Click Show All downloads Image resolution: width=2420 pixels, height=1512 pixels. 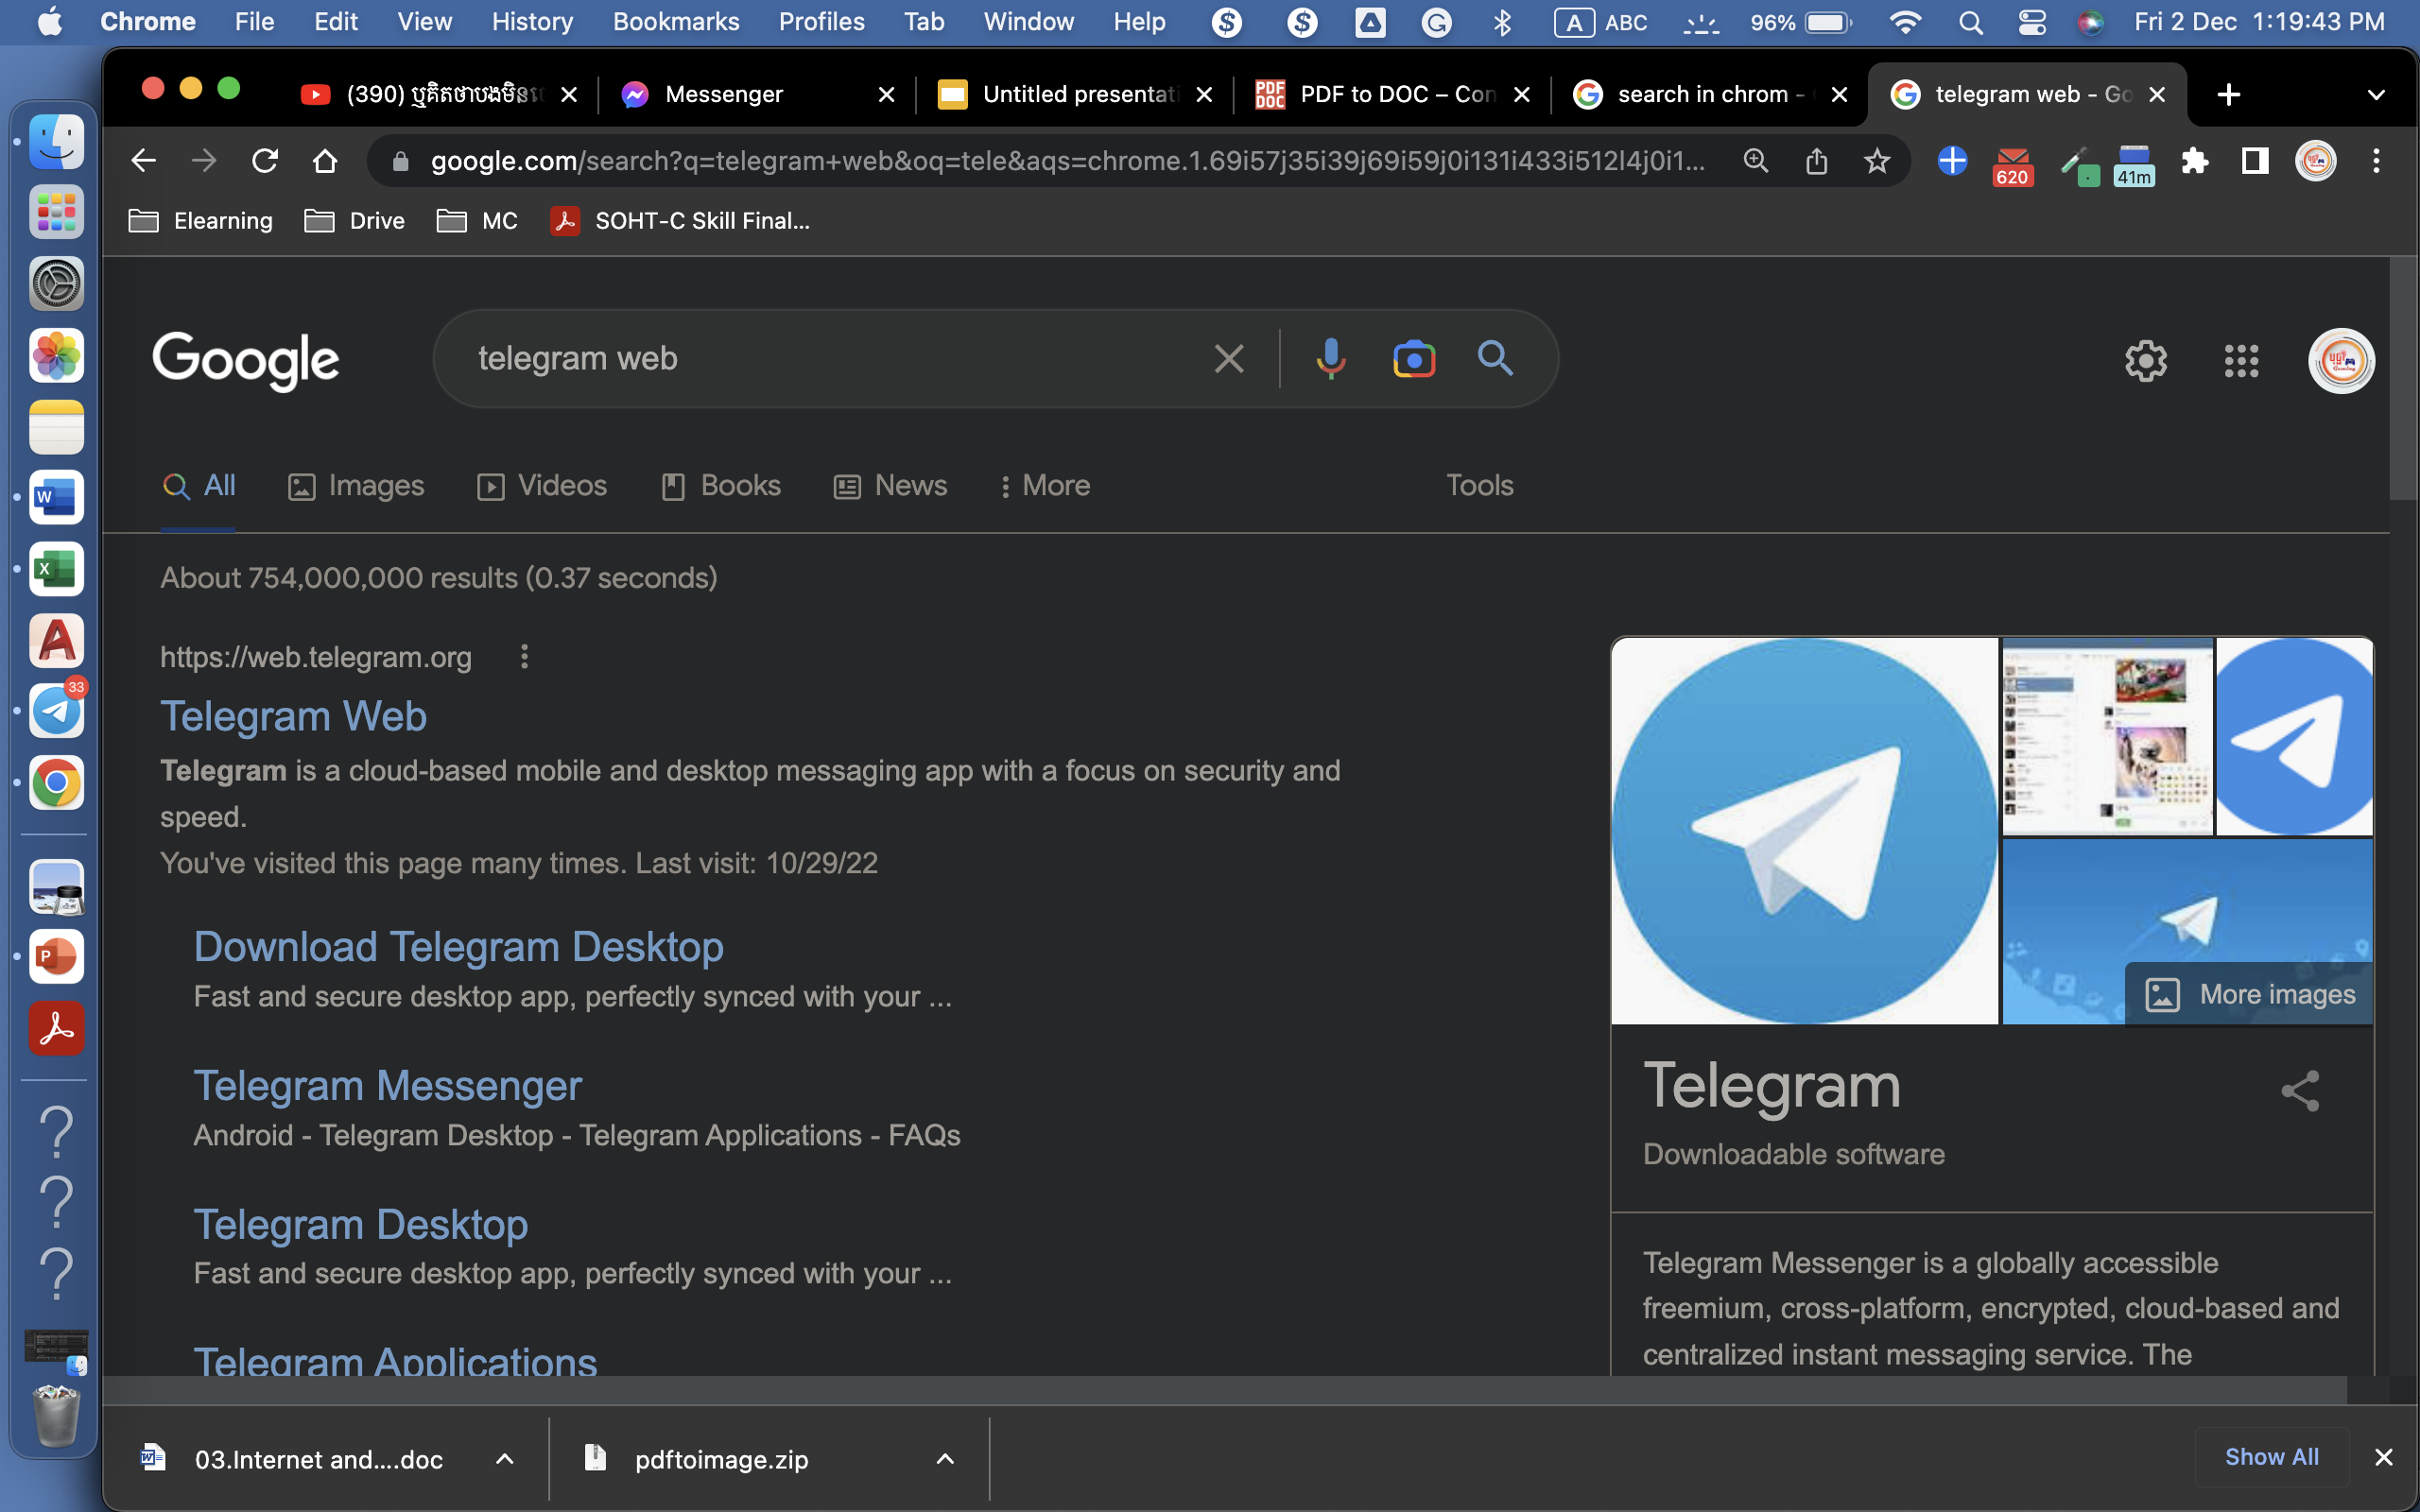pos(2271,1457)
